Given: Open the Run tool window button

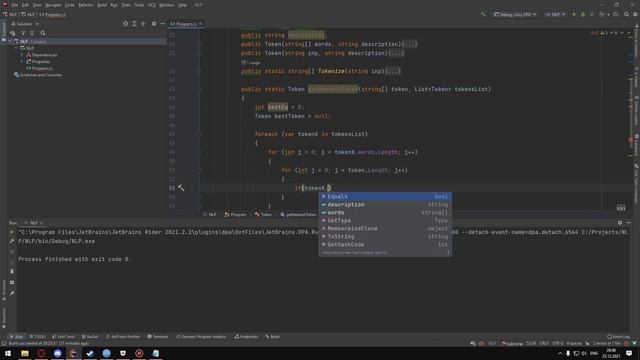Looking at the screenshot, I should 16,337.
